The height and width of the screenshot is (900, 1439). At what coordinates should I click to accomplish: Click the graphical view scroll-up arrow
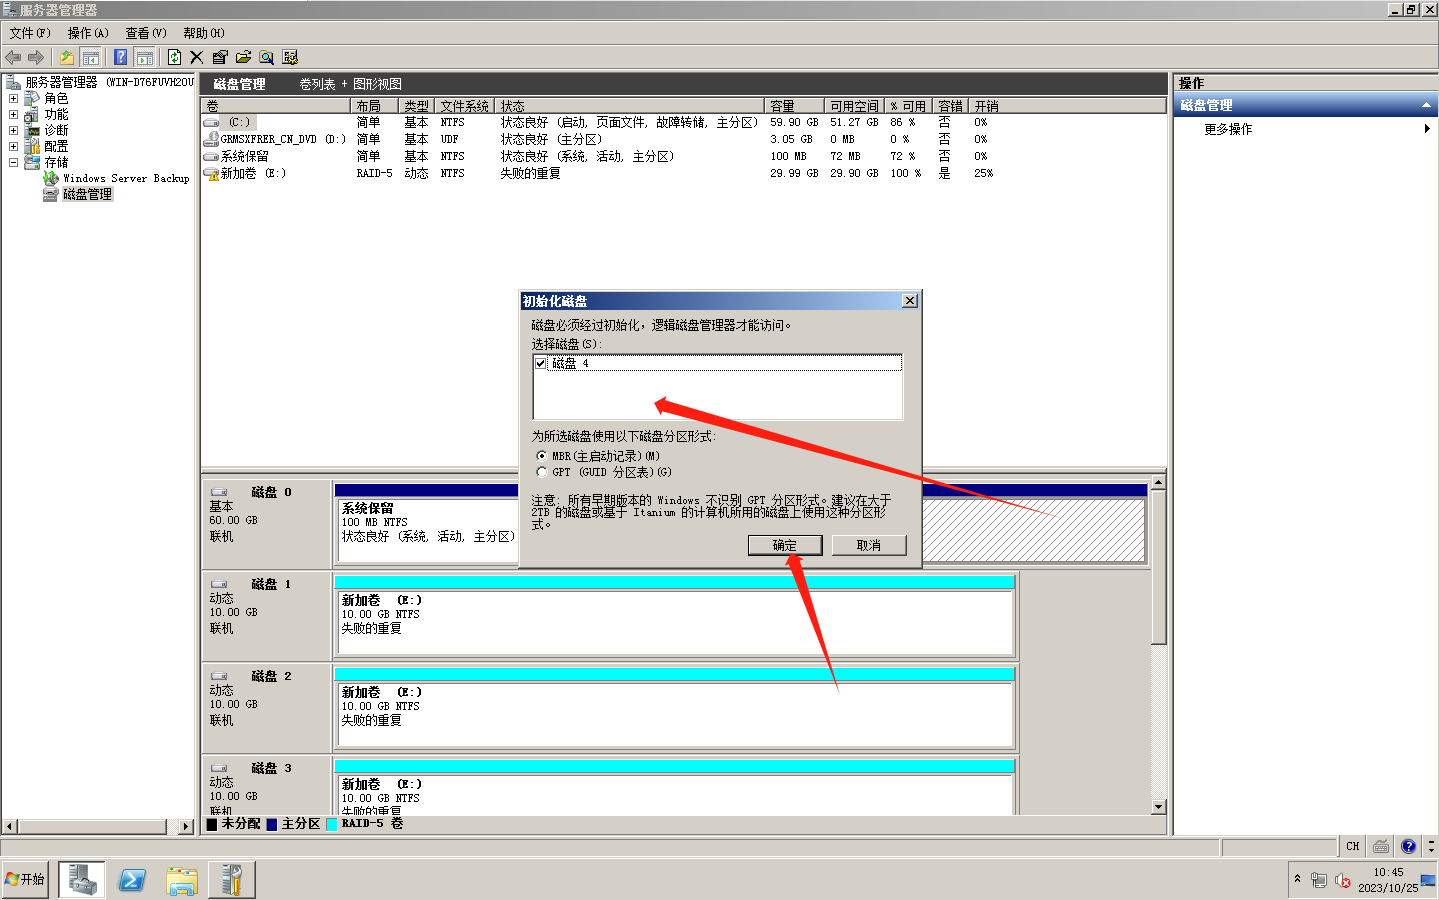pyautogui.click(x=1158, y=483)
